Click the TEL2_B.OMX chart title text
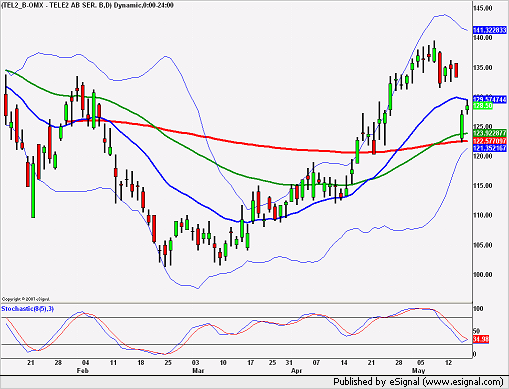Viewport: 509px width, 389px height. pos(88,5)
